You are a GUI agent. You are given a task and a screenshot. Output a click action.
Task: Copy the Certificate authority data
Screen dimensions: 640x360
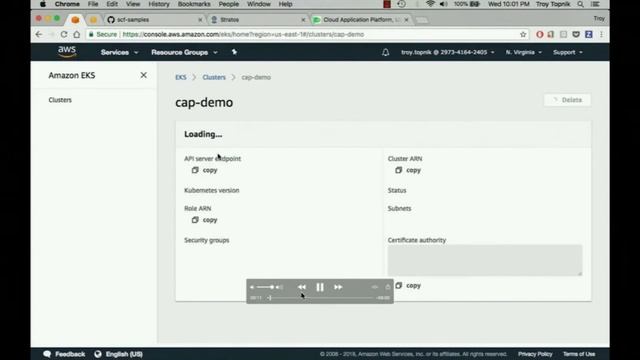coord(408,286)
